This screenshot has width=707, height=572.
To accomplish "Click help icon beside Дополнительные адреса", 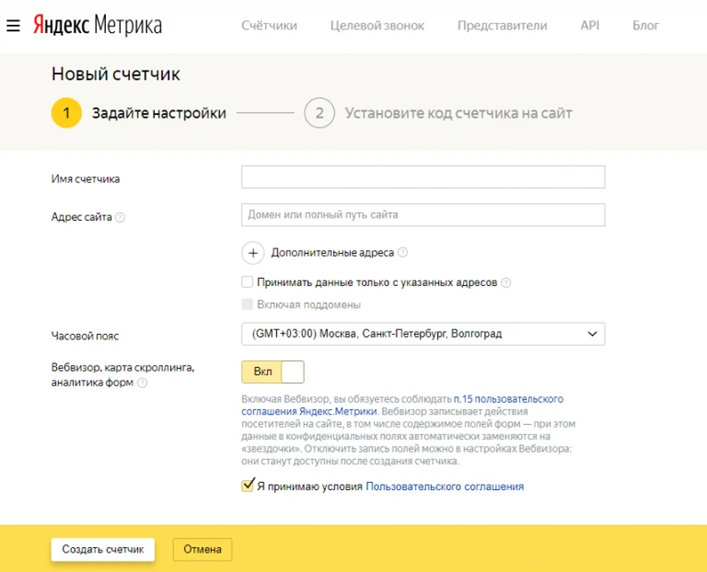I will click(x=403, y=253).
